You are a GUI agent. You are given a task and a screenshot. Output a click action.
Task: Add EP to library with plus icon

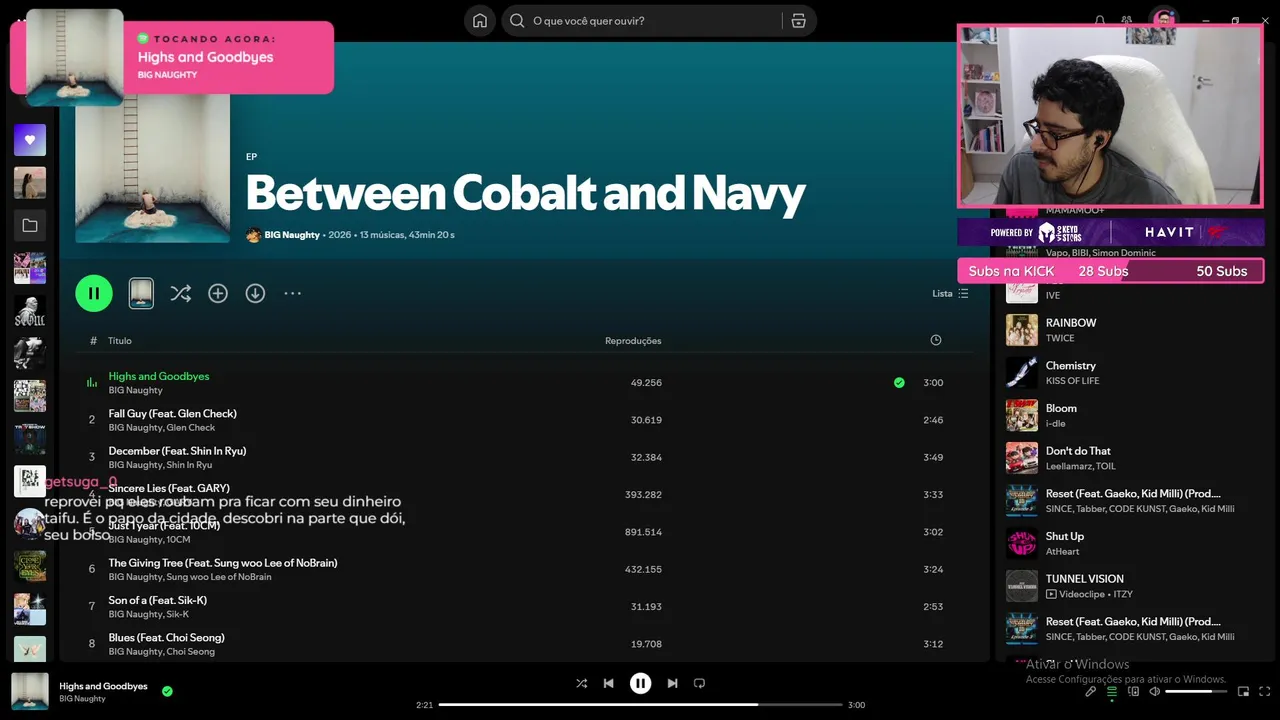pyautogui.click(x=218, y=293)
